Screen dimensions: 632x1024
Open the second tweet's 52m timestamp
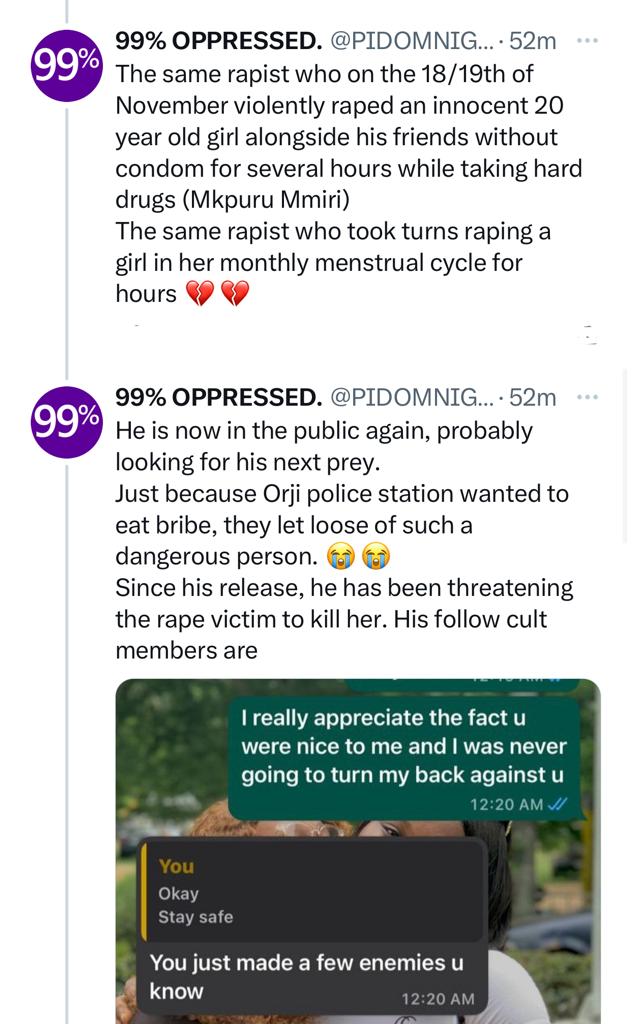pos(533,398)
